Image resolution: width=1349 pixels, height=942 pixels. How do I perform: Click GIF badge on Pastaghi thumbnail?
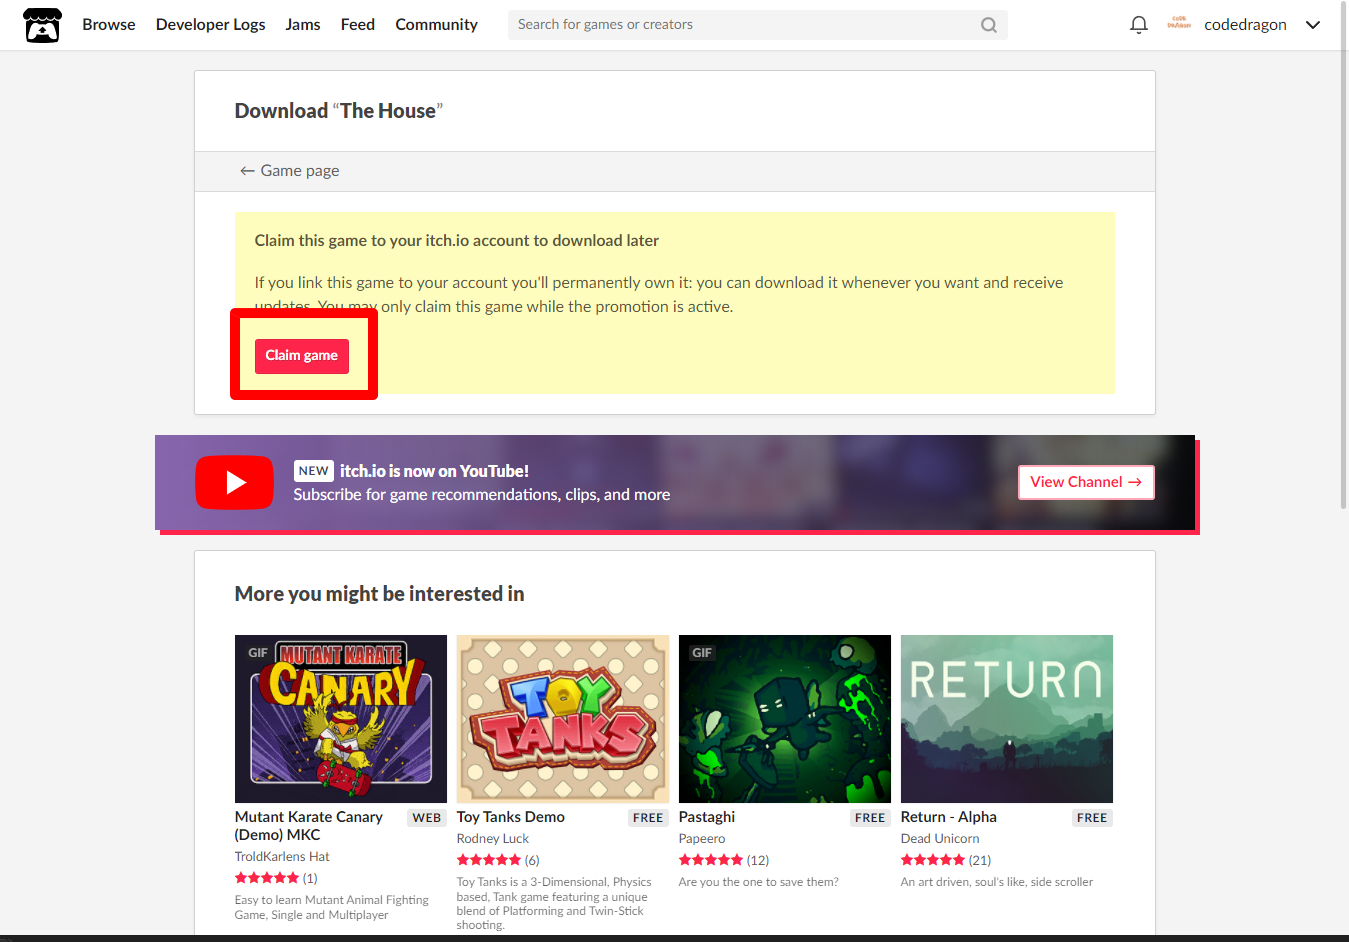702,653
